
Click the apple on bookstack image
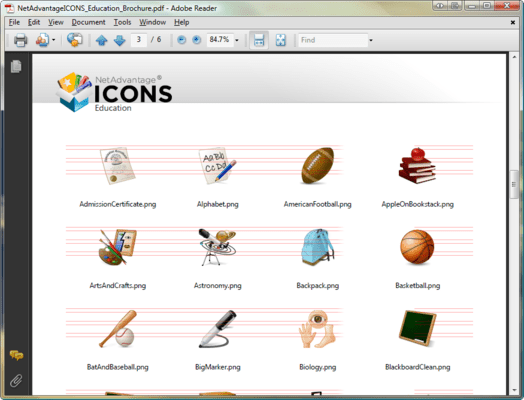tap(417, 165)
